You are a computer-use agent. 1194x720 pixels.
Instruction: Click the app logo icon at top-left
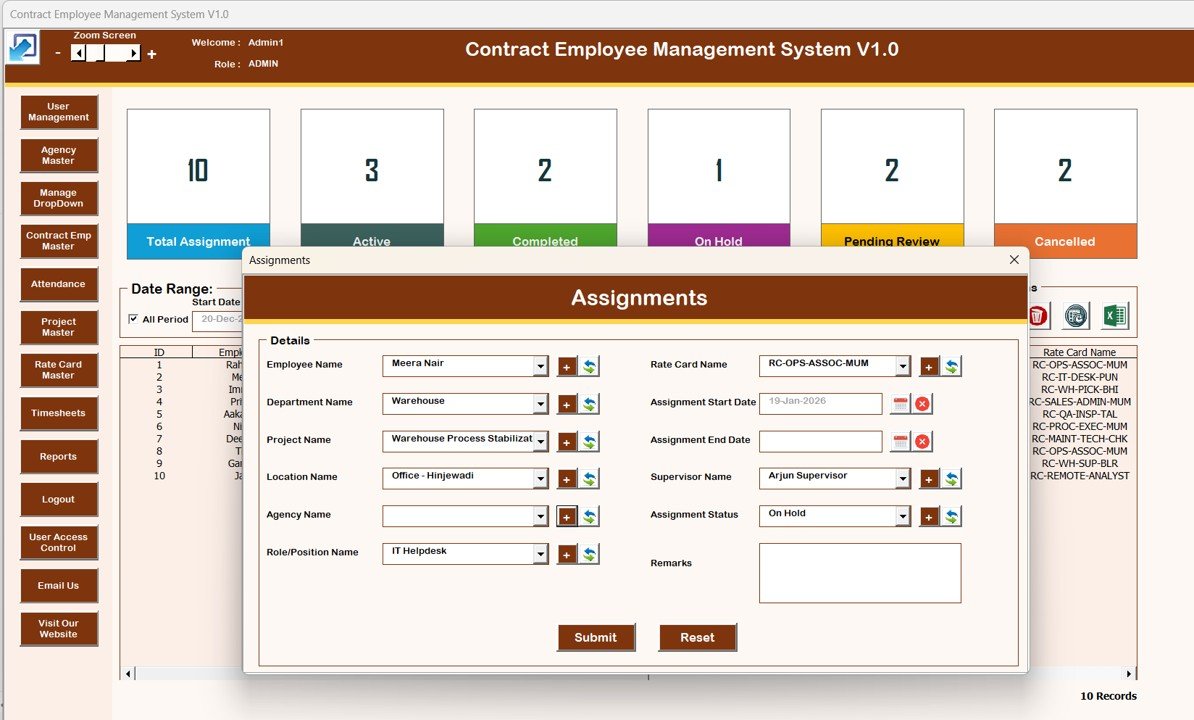pos(23,48)
